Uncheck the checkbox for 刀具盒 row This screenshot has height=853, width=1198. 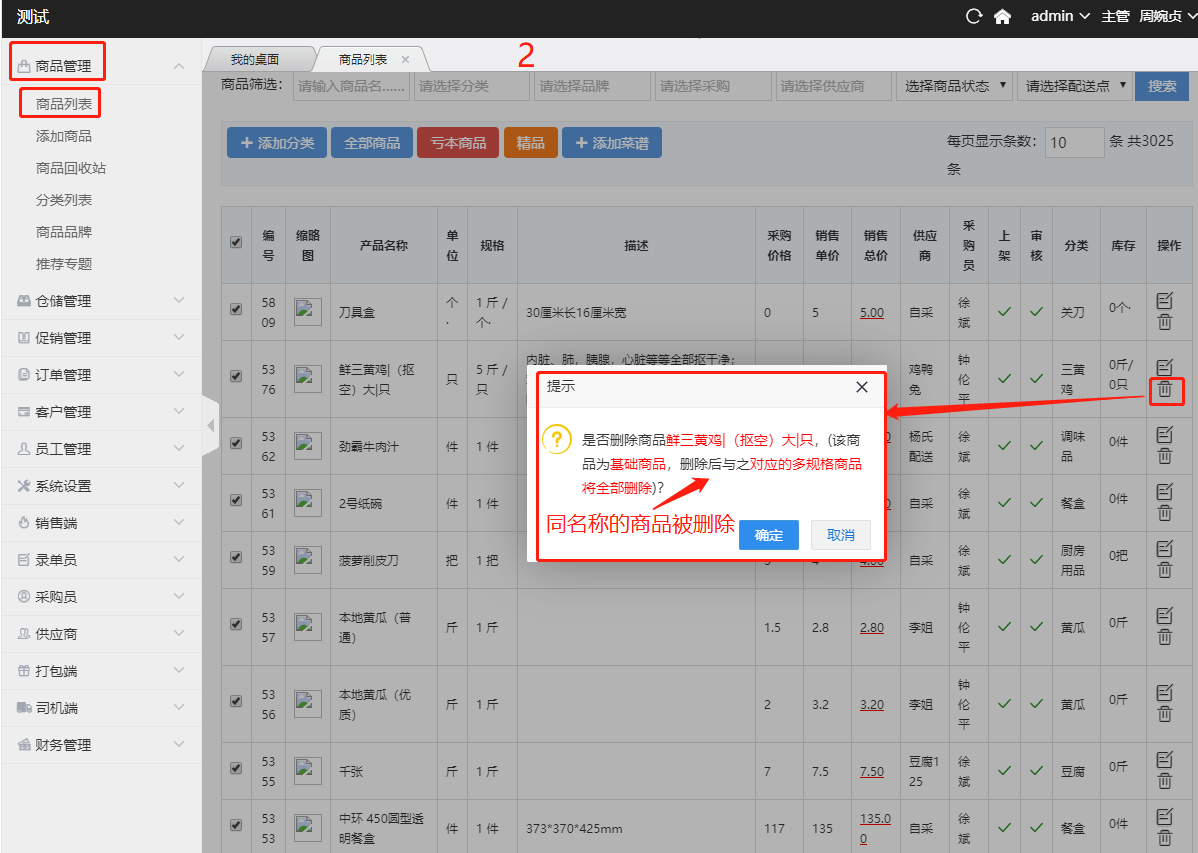coord(236,310)
